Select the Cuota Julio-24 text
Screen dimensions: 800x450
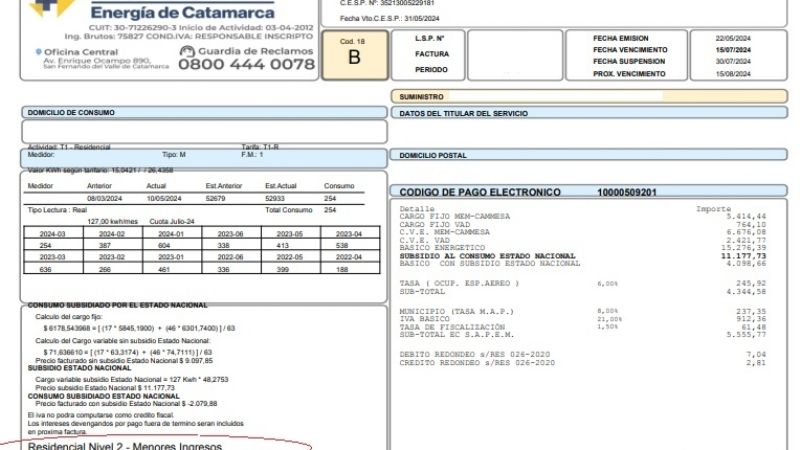click(x=172, y=221)
